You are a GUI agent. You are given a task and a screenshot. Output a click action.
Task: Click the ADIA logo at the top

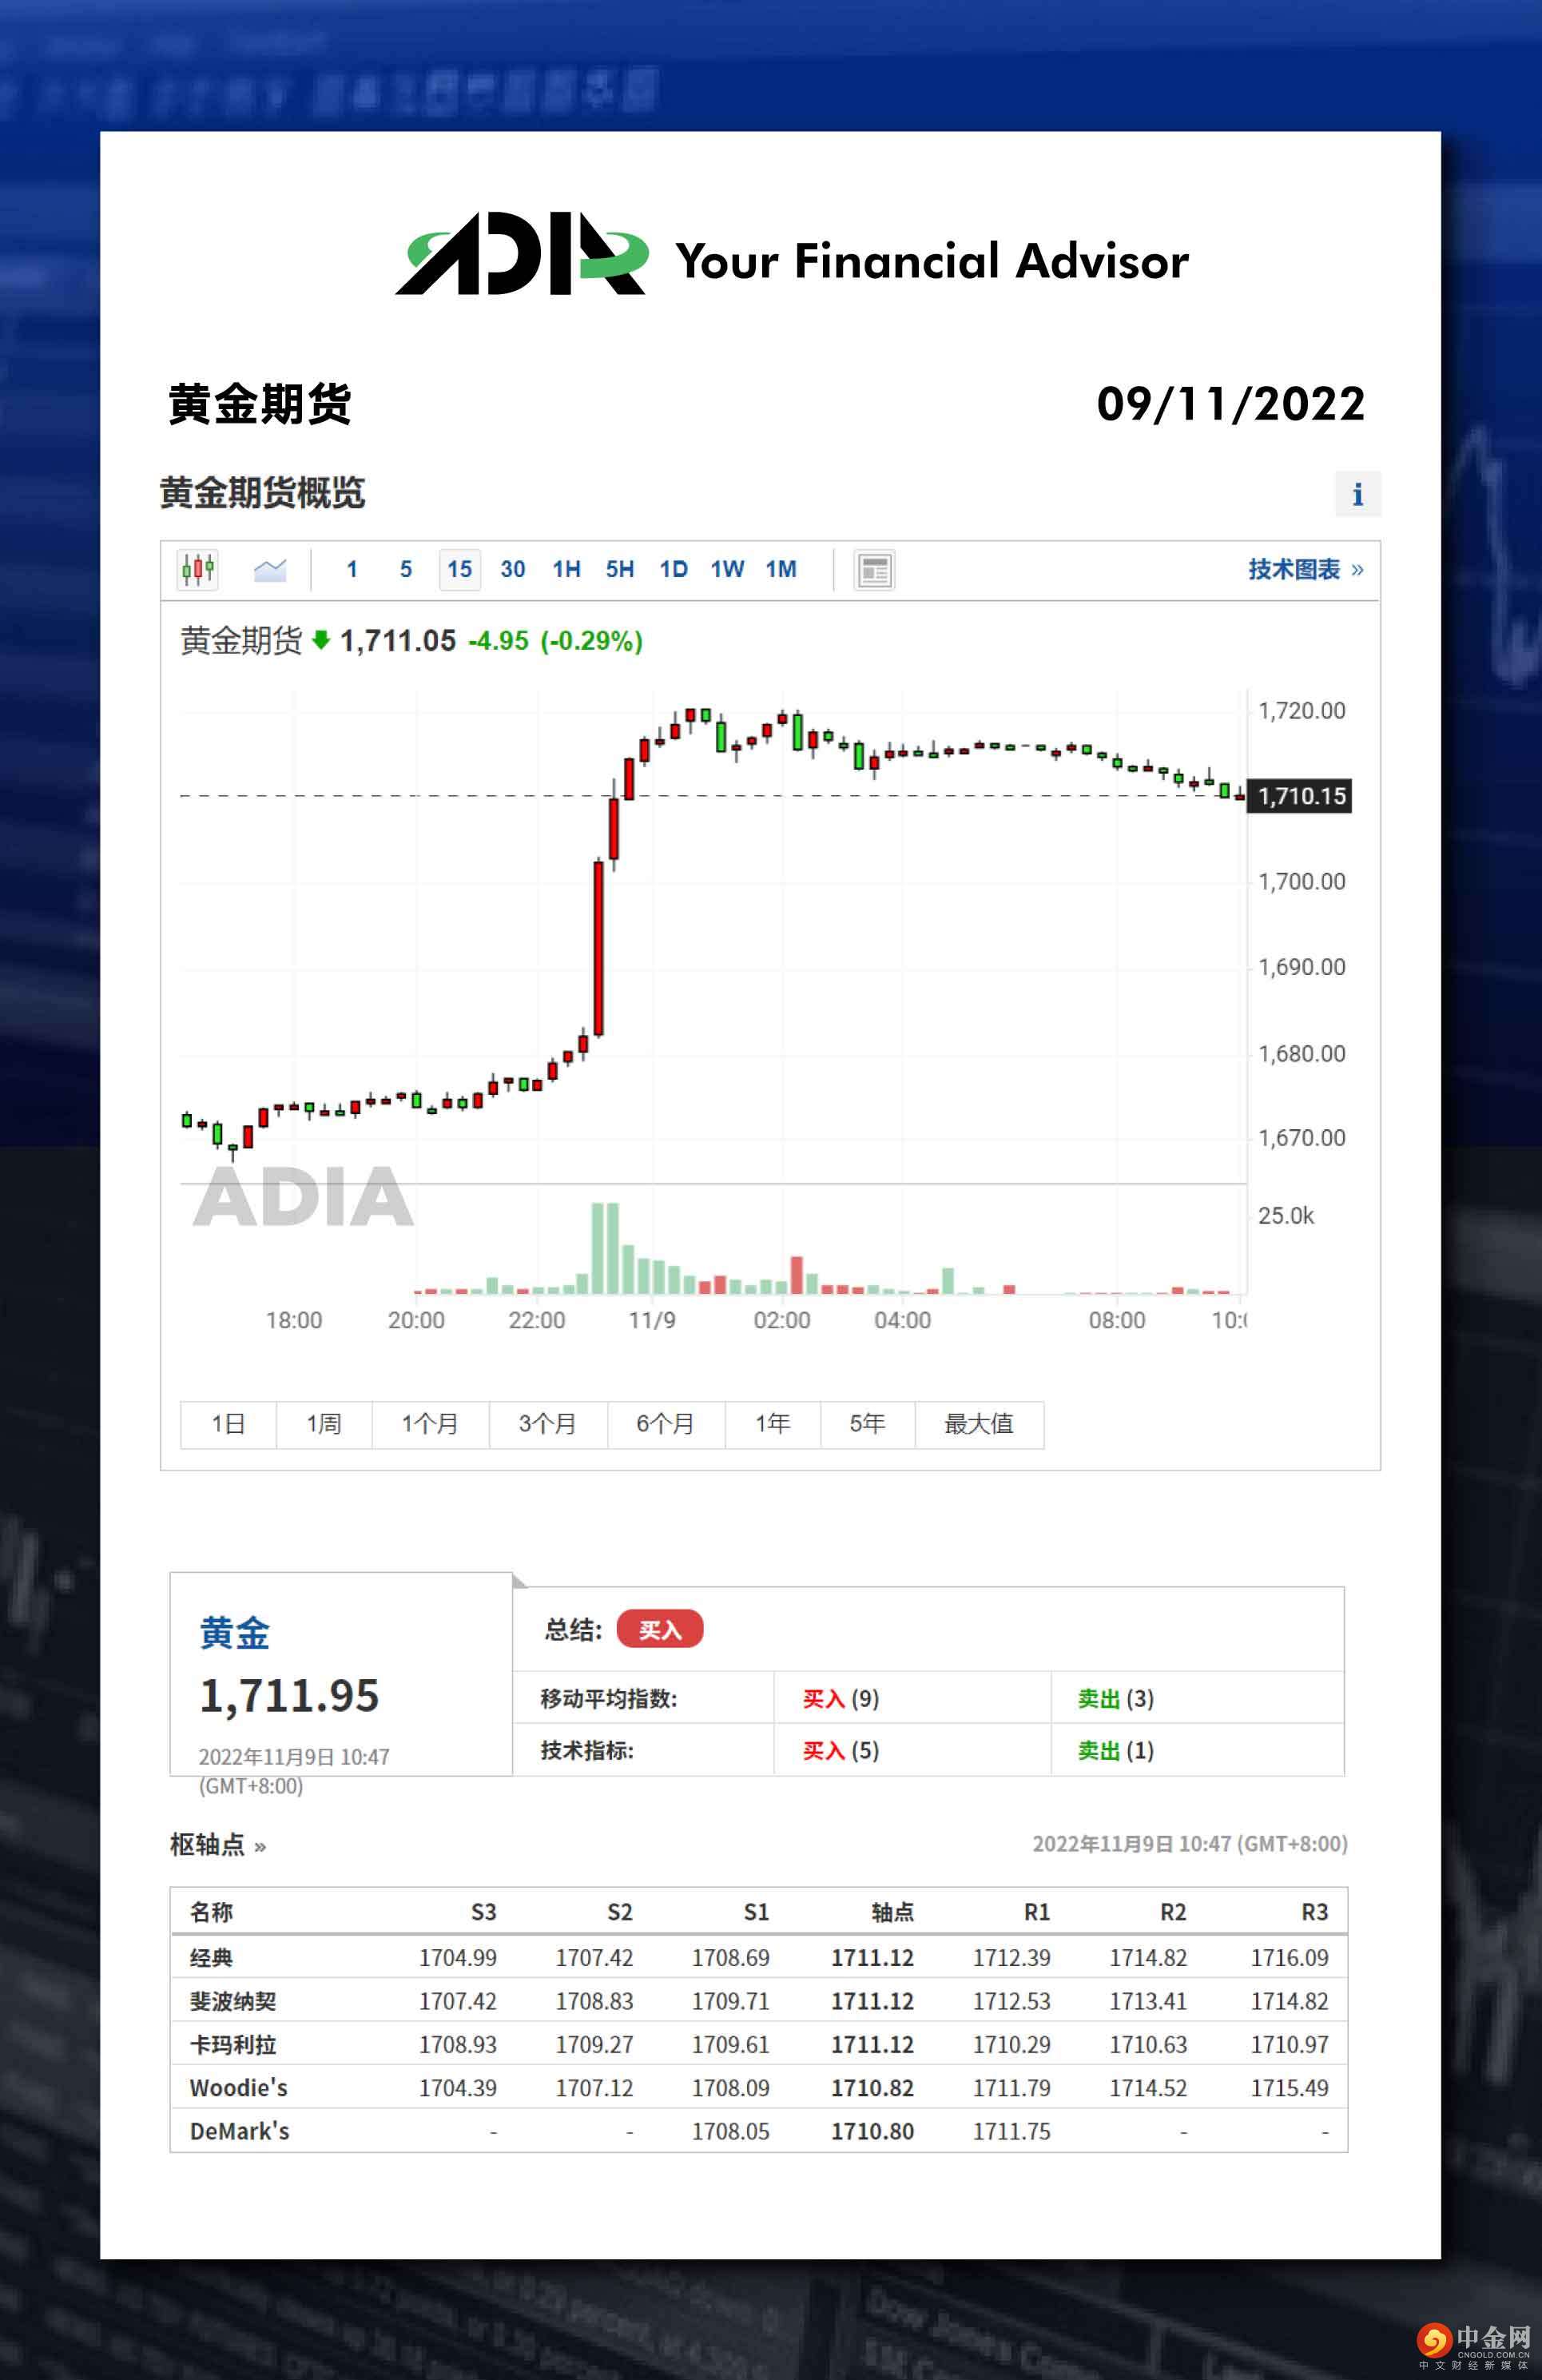point(521,255)
